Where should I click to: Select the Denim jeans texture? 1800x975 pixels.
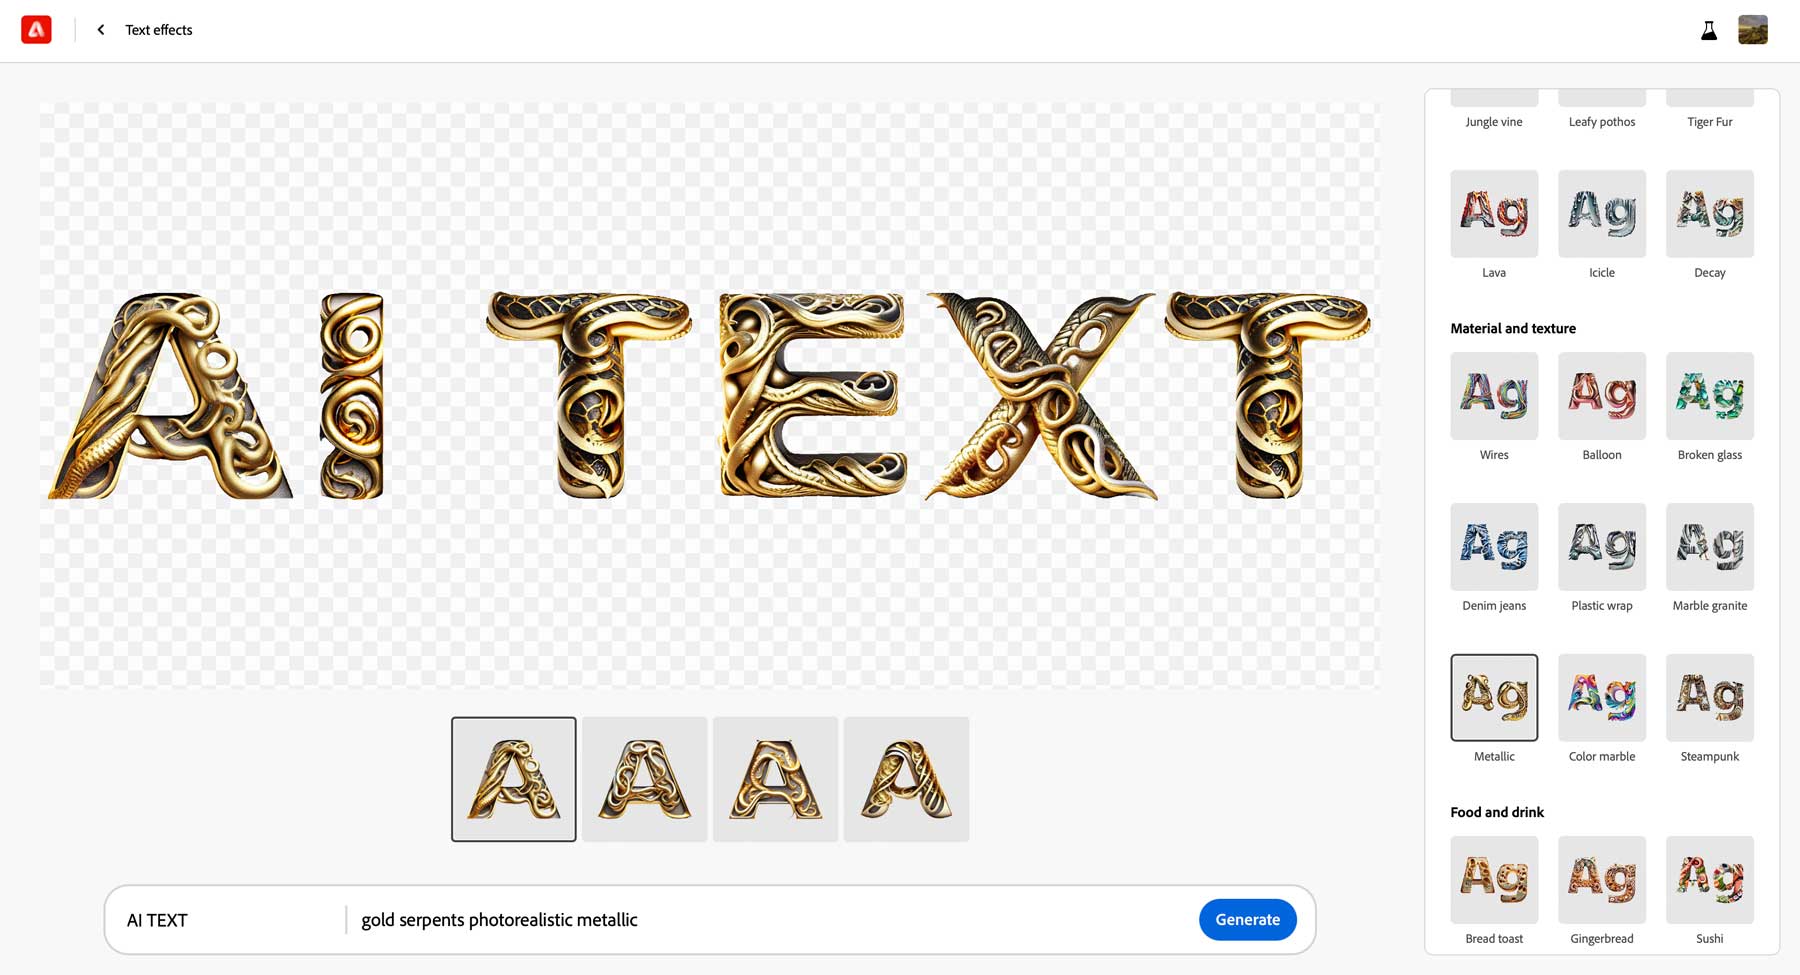point(1494,547)
